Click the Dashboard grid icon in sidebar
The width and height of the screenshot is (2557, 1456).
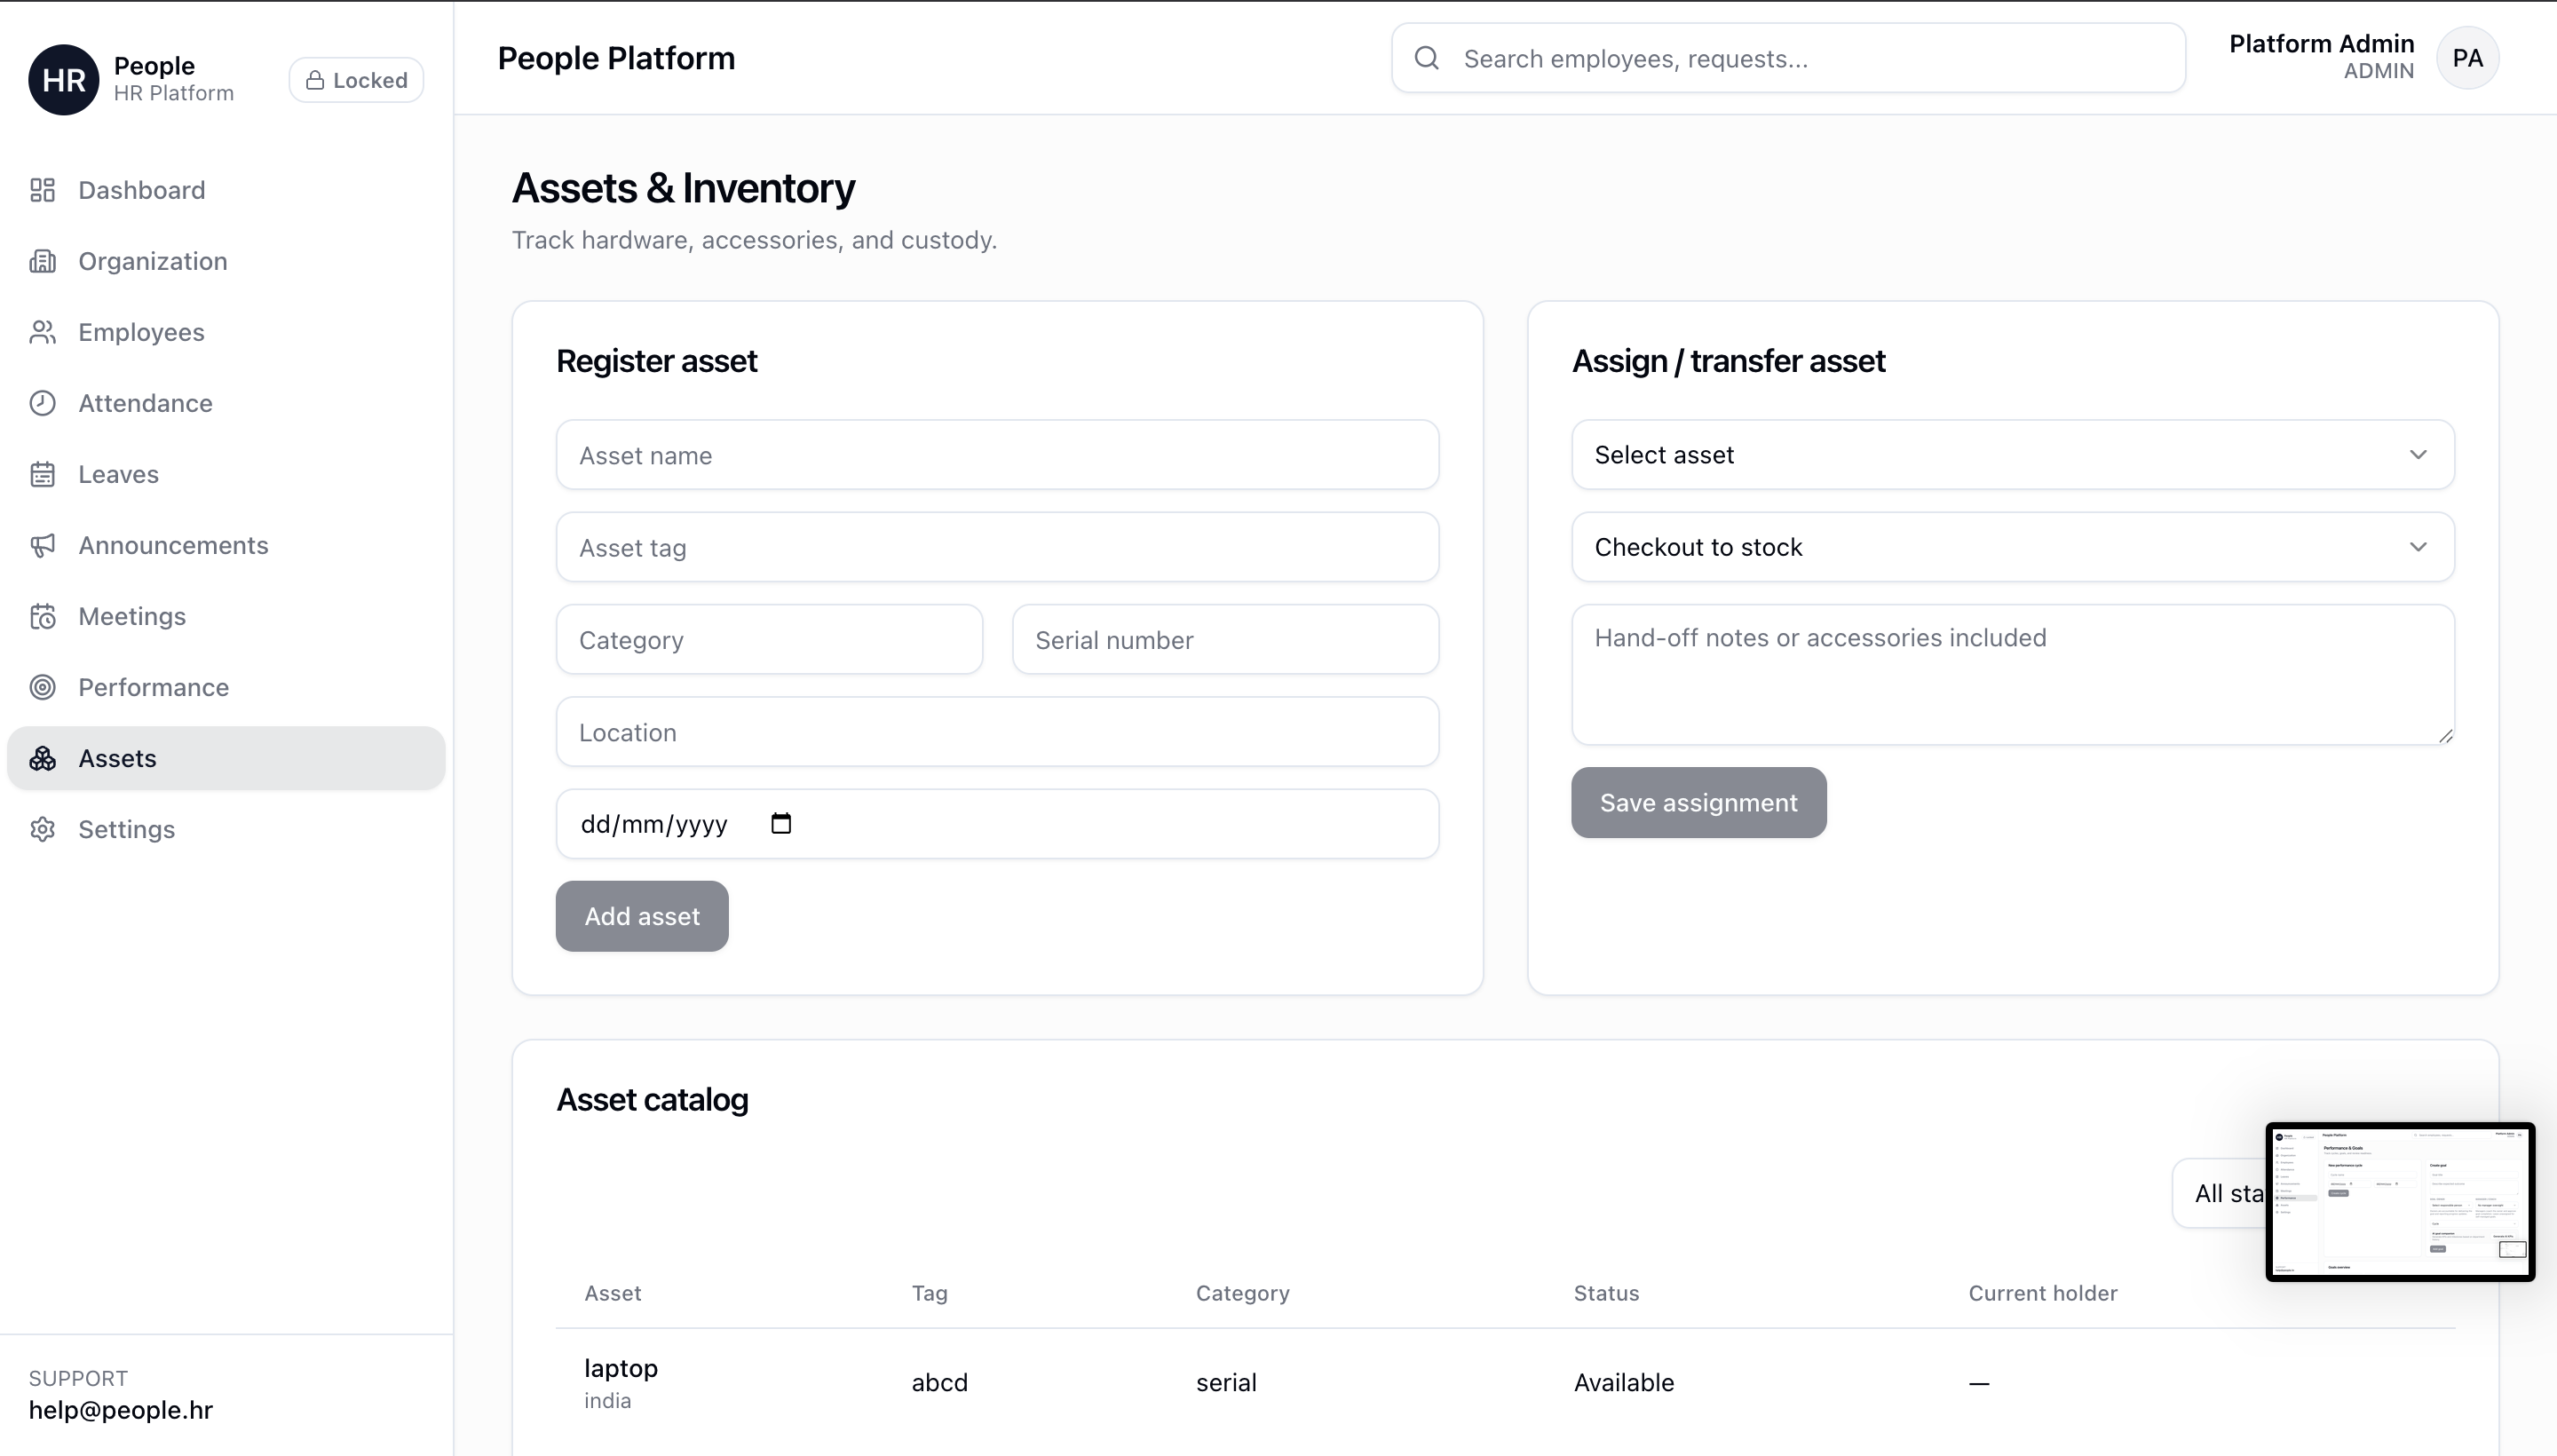pos(42,190)
